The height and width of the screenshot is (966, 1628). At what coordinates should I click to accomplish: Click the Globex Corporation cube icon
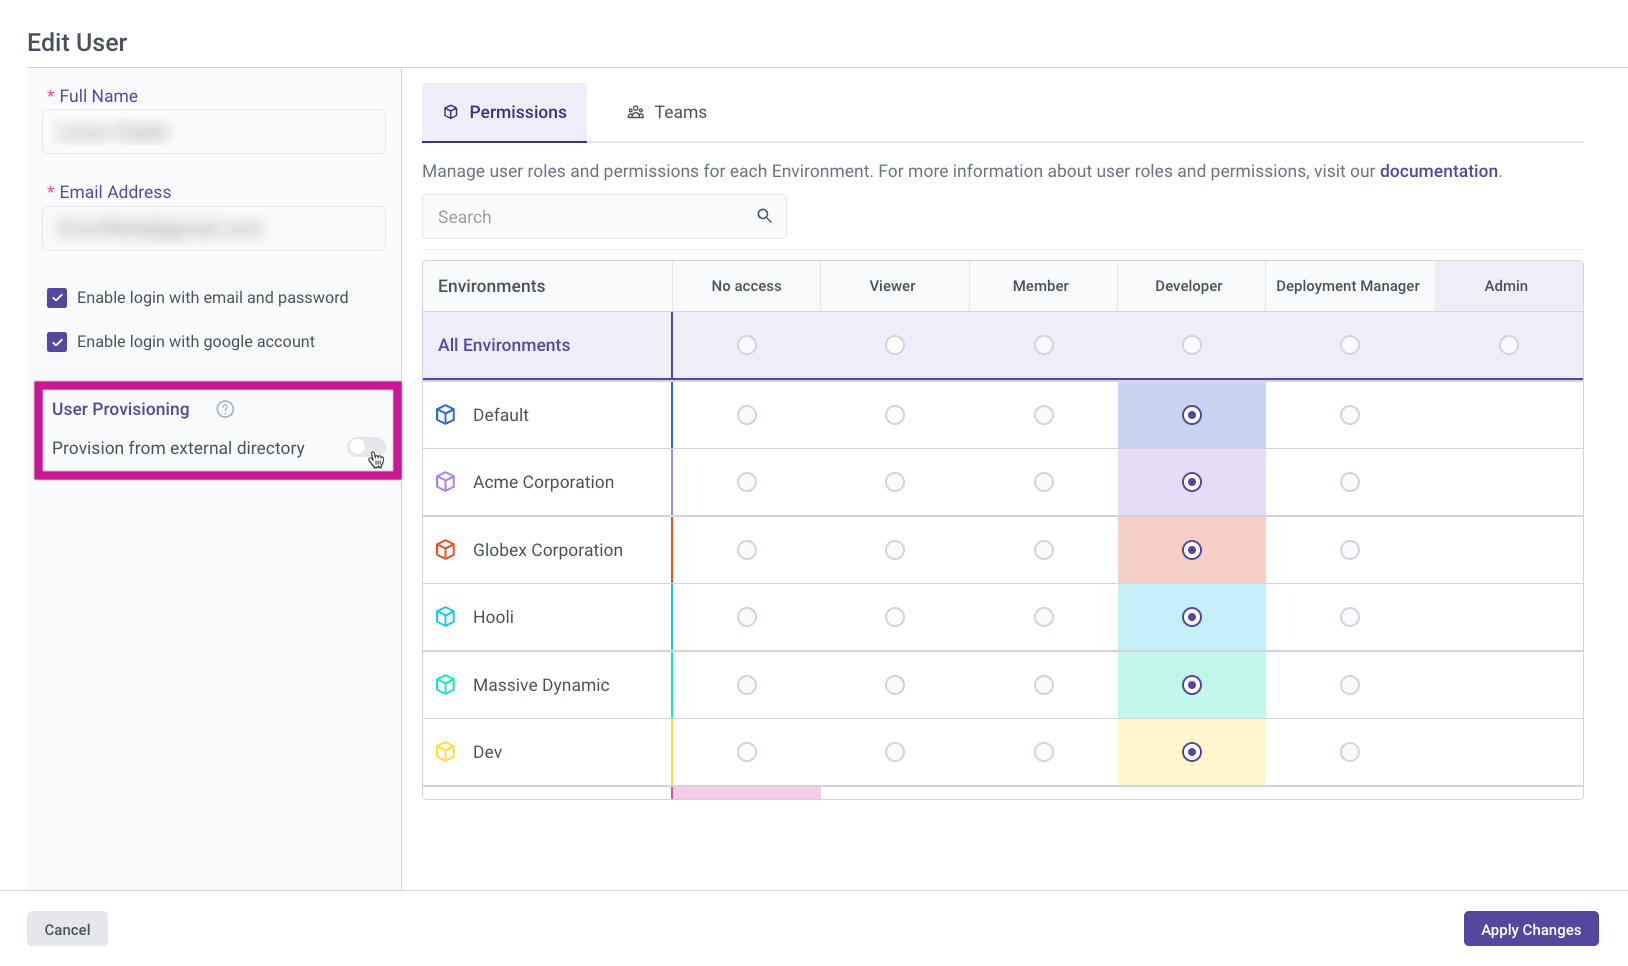[x=446, y=550]
